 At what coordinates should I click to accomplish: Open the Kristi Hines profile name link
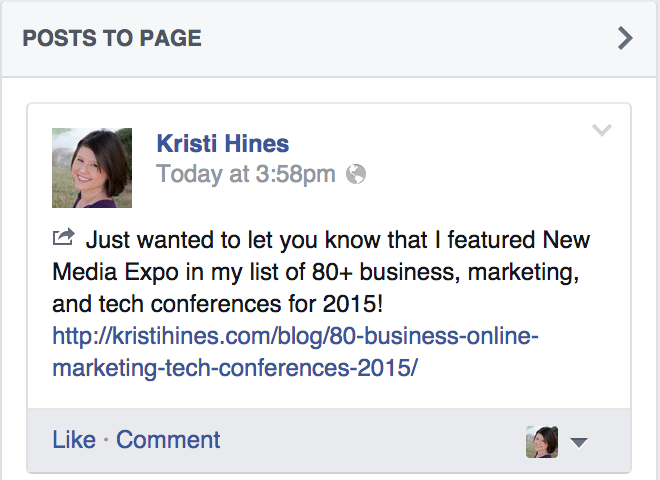[x=223, y=144]
